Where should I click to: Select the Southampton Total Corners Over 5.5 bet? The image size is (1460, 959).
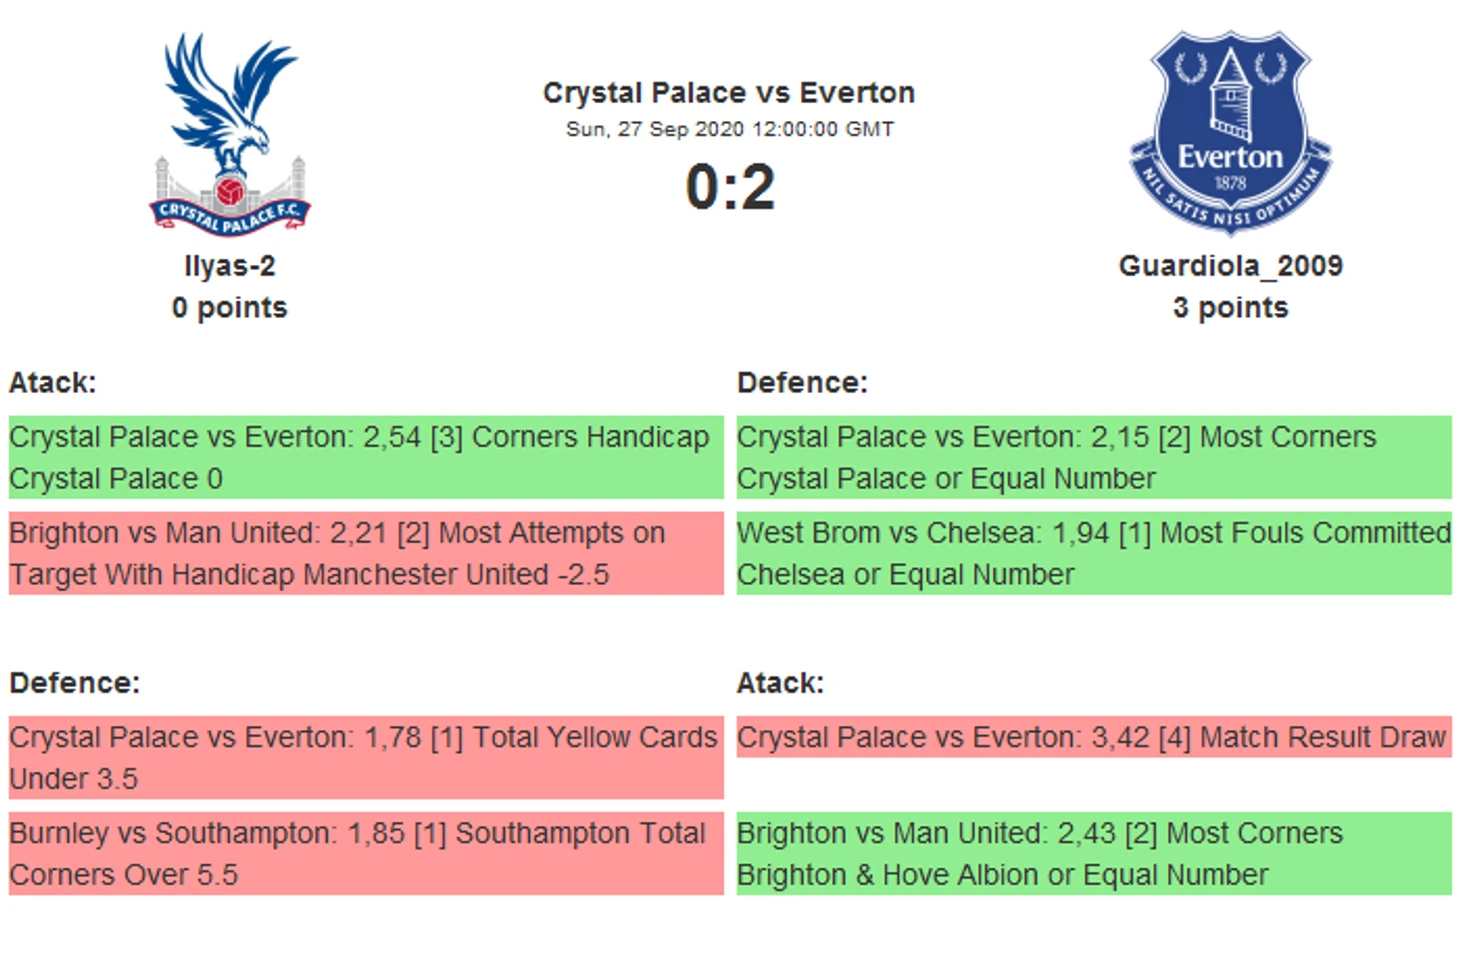pos(365,853)
